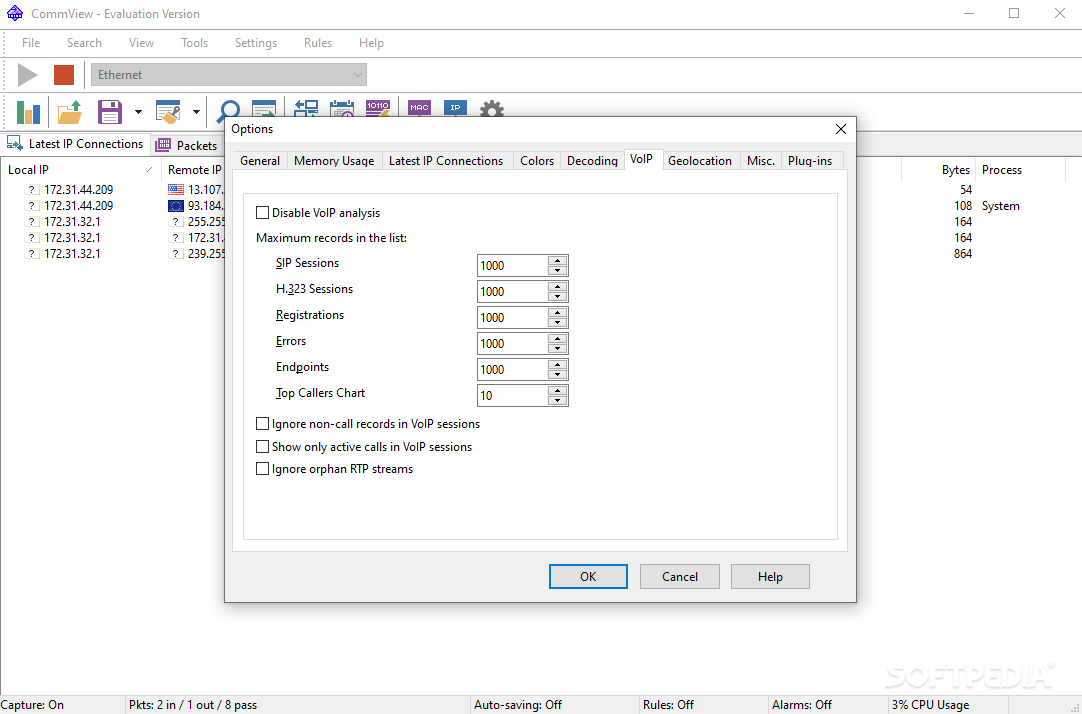
Task: Click the EU flag icon for 93.184
Action: coord(176,206)
